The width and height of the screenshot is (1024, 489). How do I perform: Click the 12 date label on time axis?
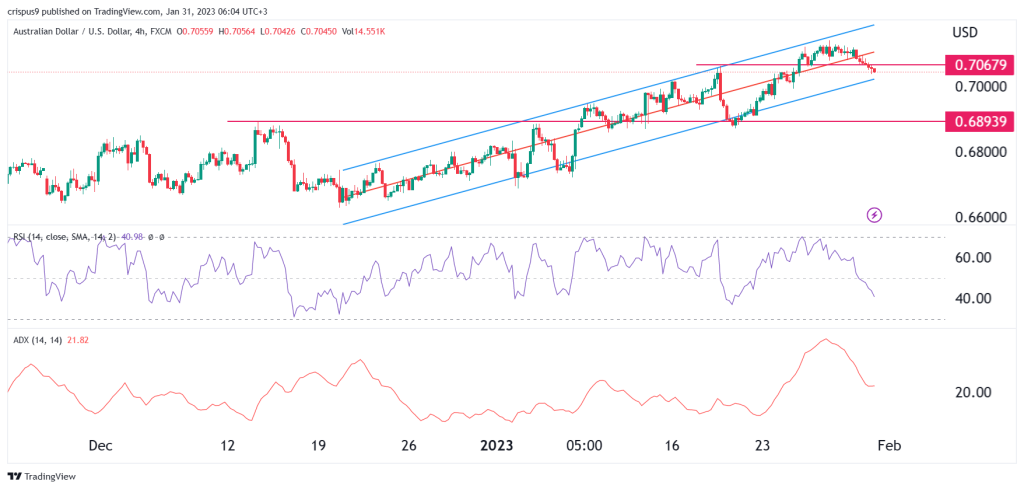pos(227,446)
